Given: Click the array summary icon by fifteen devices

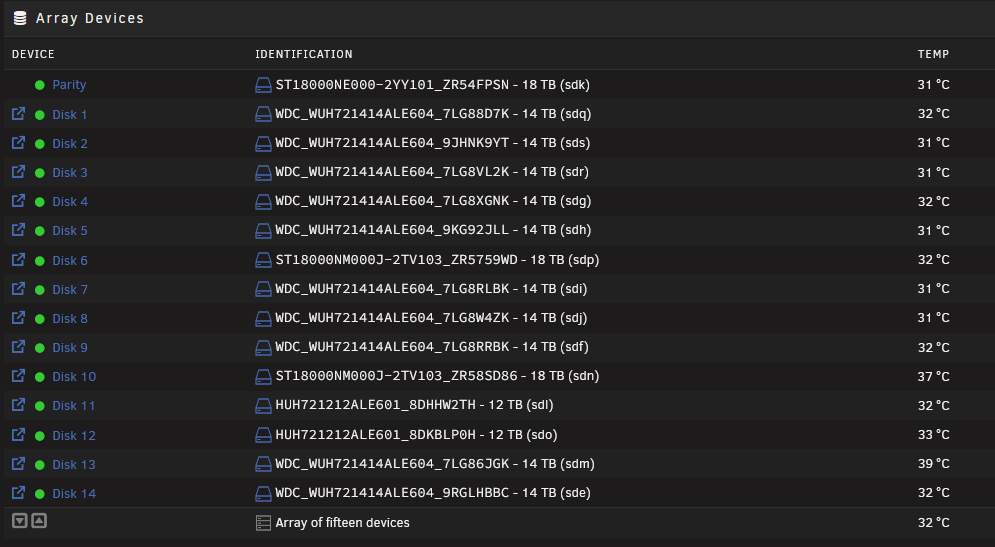Looking at the screenshot, I should tap(263, 523).
